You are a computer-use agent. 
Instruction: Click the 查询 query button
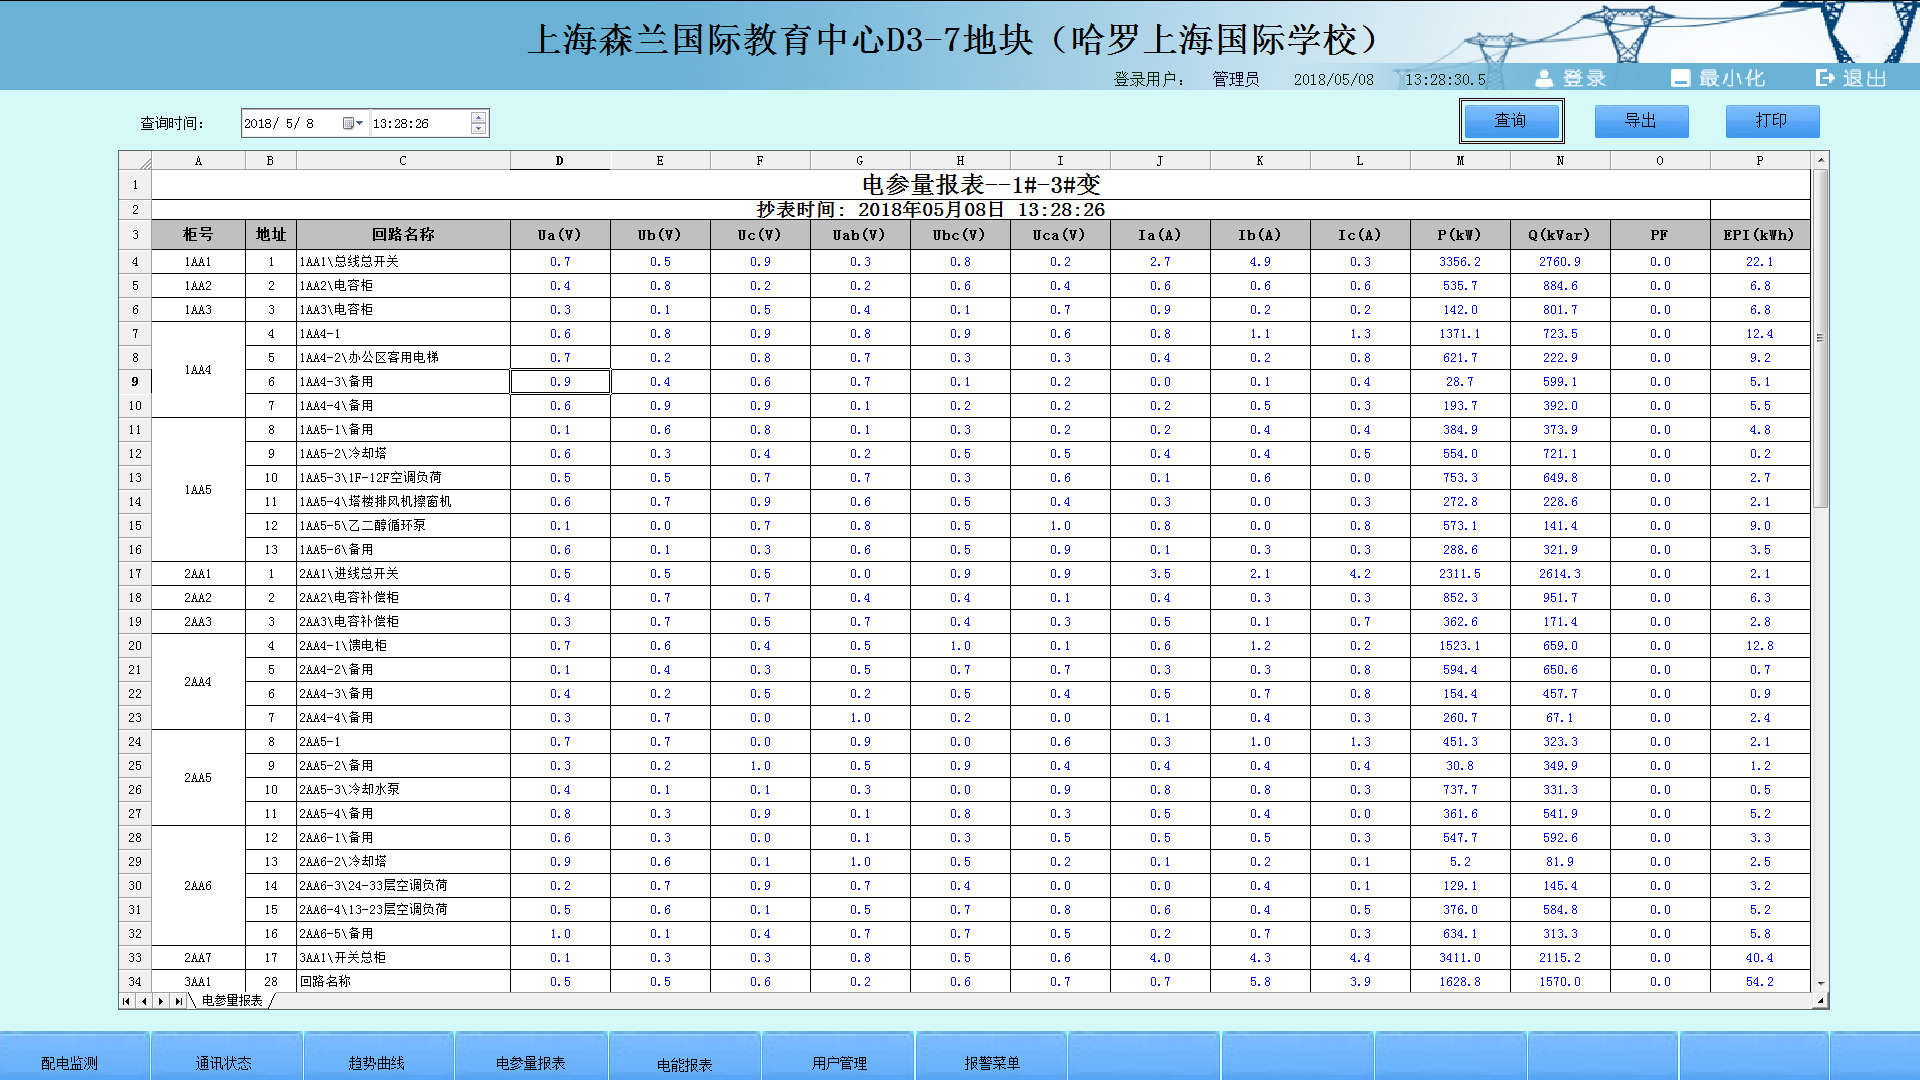[1511, 121]
